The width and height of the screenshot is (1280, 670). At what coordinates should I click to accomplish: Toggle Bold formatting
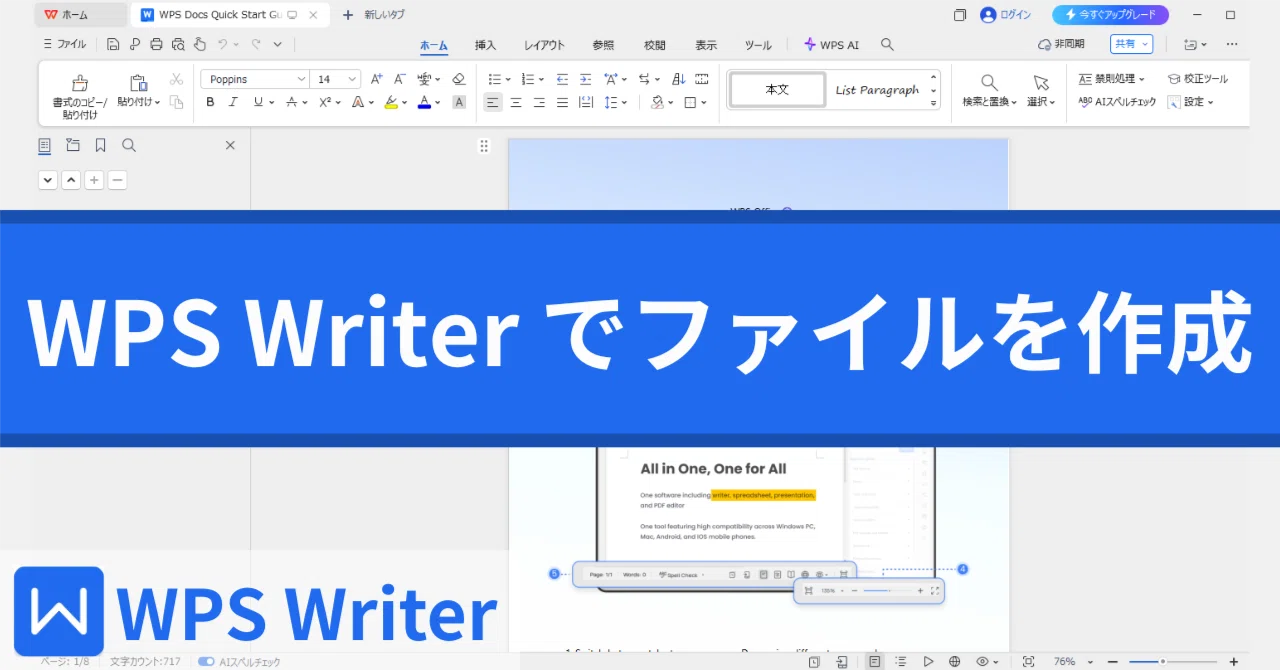tap(210, 102)
